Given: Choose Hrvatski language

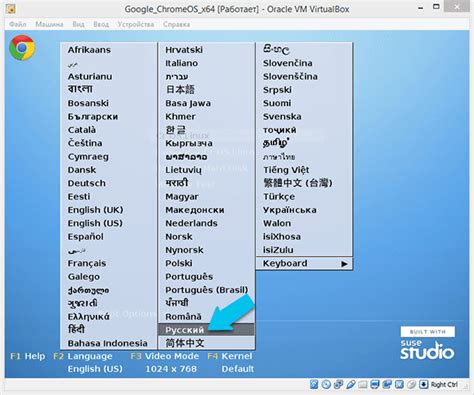Looking at the screenshot, I should tap(184, 50).
